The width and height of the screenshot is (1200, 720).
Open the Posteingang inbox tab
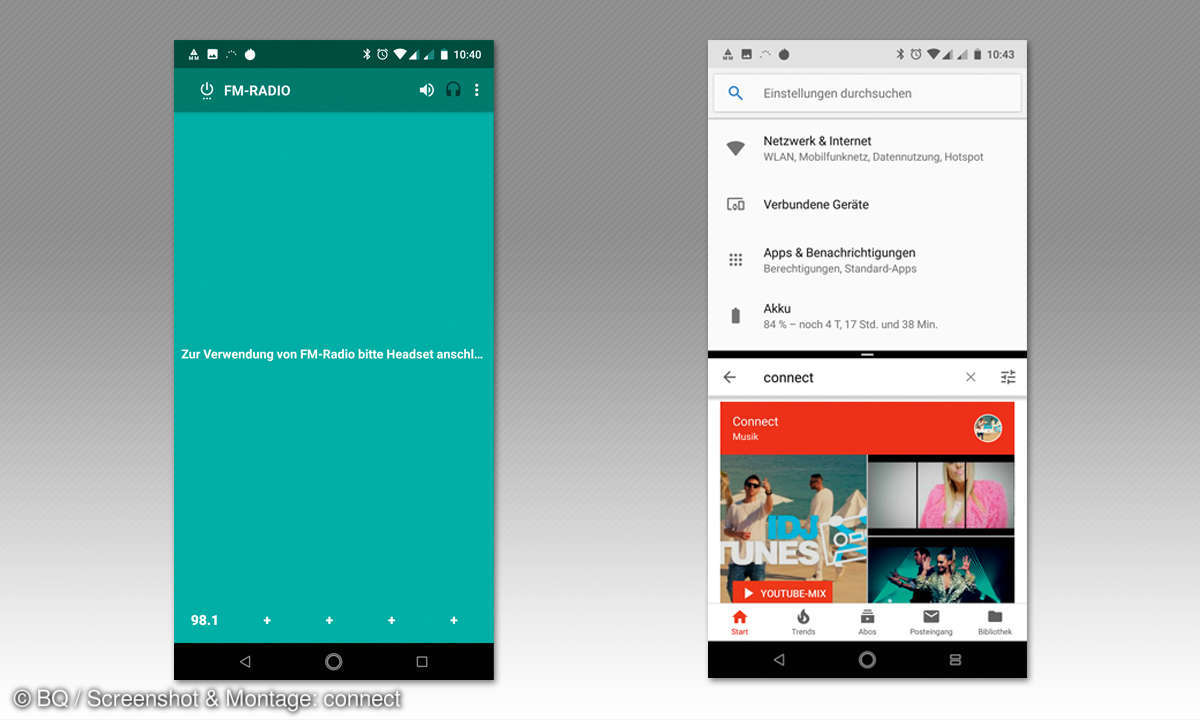[x=931, y=621]
